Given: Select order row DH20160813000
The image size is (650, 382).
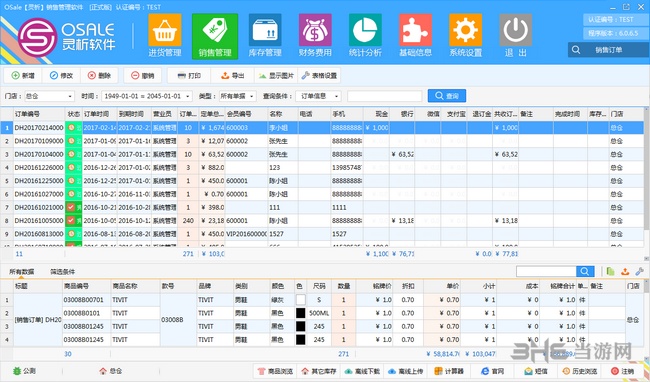Looking at the screenshot, I should (322, 234).
